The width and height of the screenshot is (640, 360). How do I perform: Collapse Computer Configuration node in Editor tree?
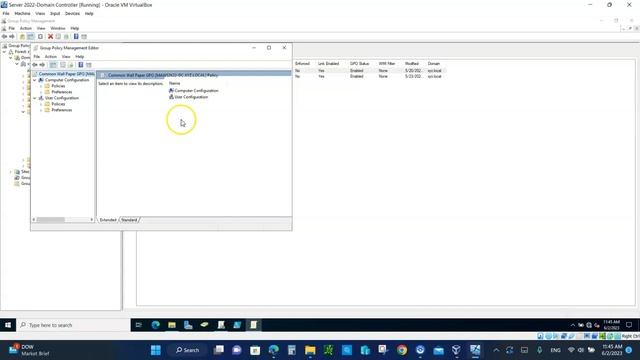(35, 80)
